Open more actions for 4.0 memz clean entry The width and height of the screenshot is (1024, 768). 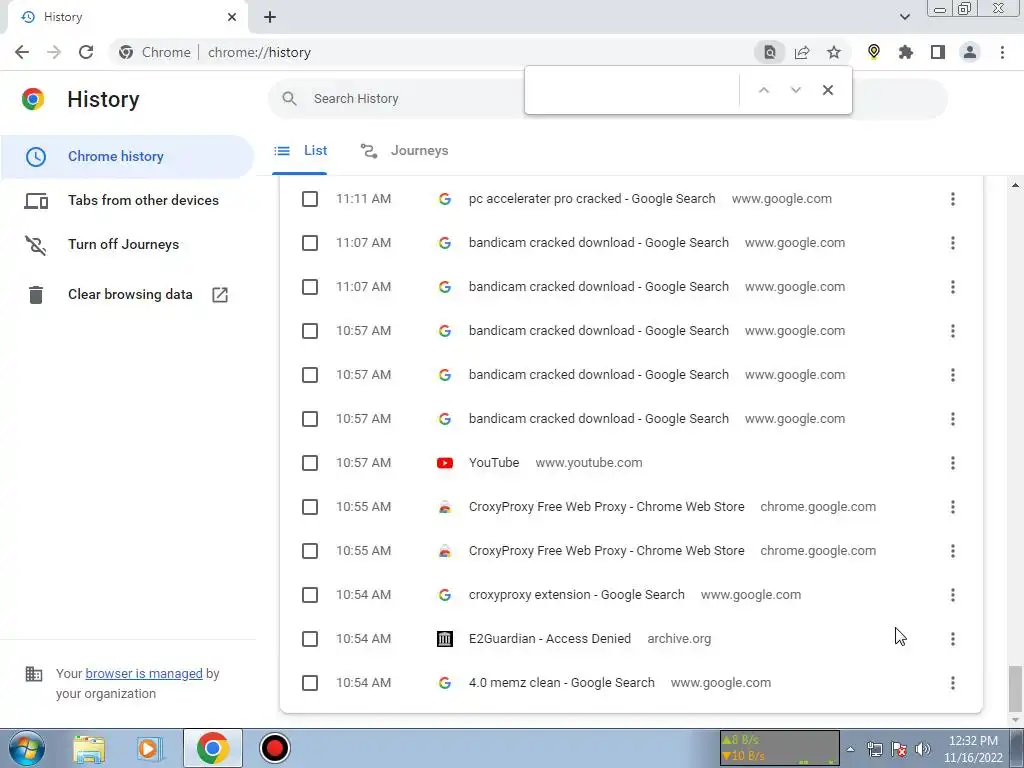coord(953,683)
